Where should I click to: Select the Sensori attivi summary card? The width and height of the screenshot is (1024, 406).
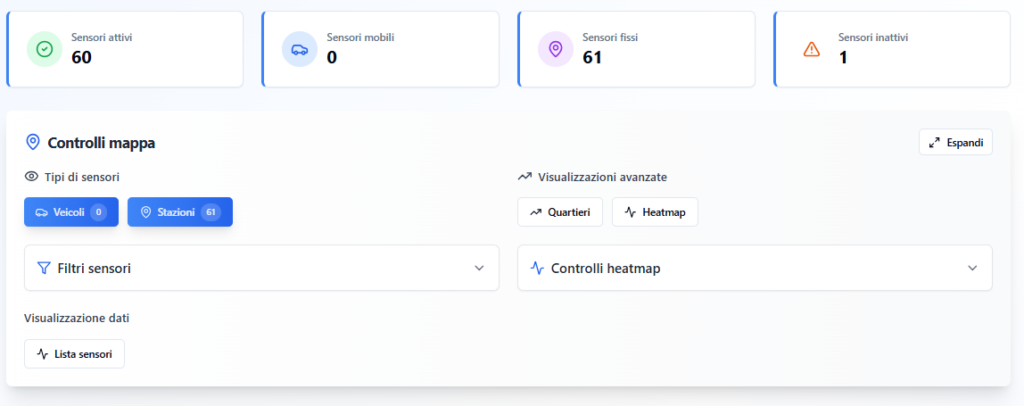coord(125,49)
